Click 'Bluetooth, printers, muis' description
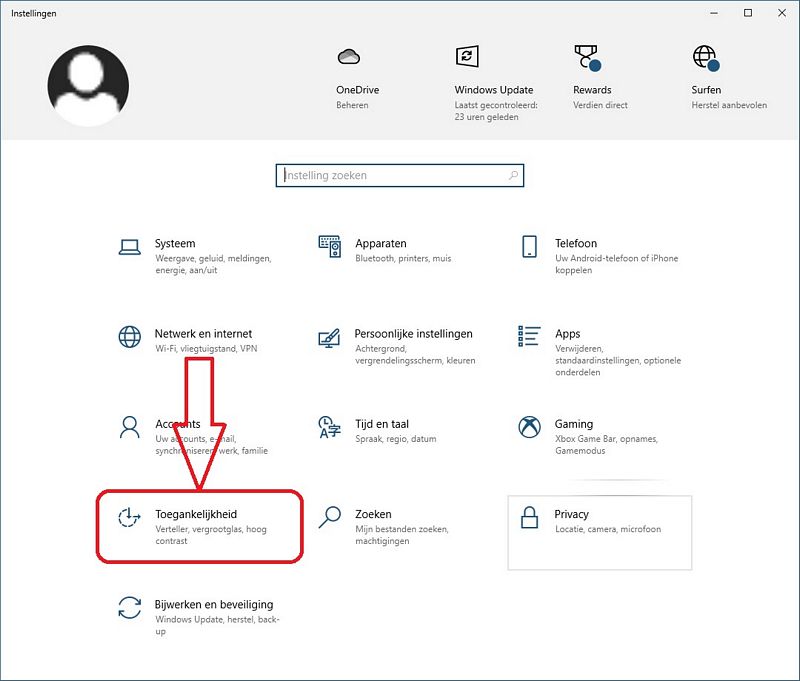 click(403, 259)
